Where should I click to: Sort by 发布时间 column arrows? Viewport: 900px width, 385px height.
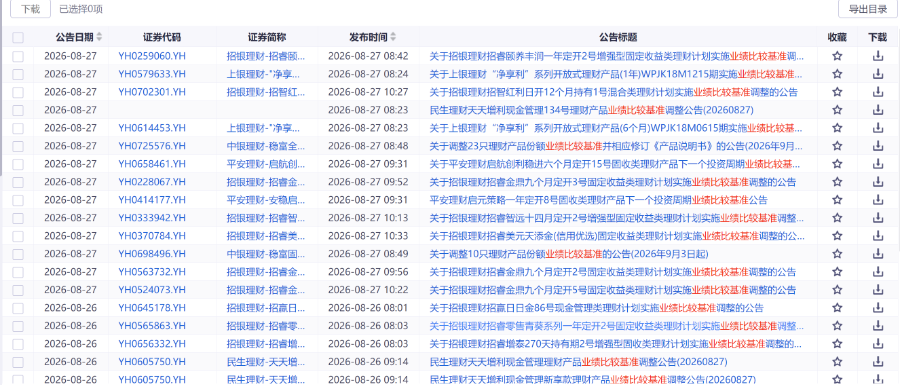point(393,37)
